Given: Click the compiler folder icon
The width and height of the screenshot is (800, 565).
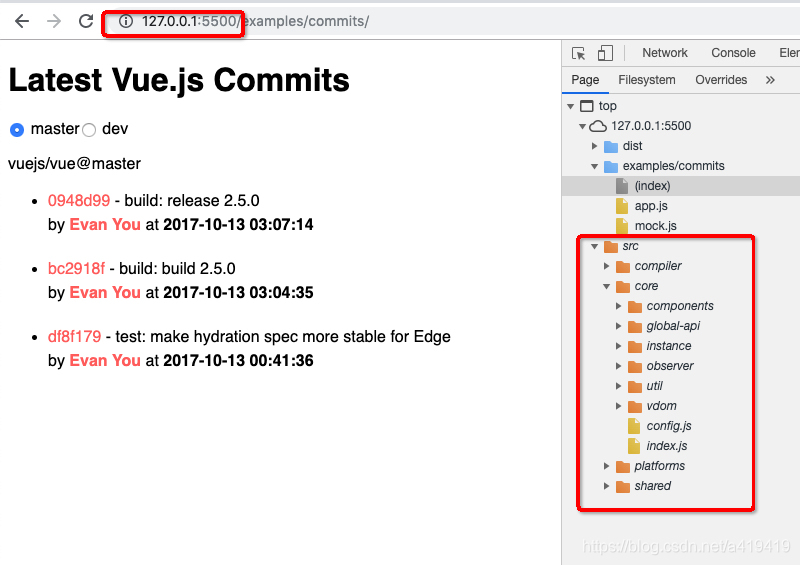Looking at the screenshot, I should point(622,266).
